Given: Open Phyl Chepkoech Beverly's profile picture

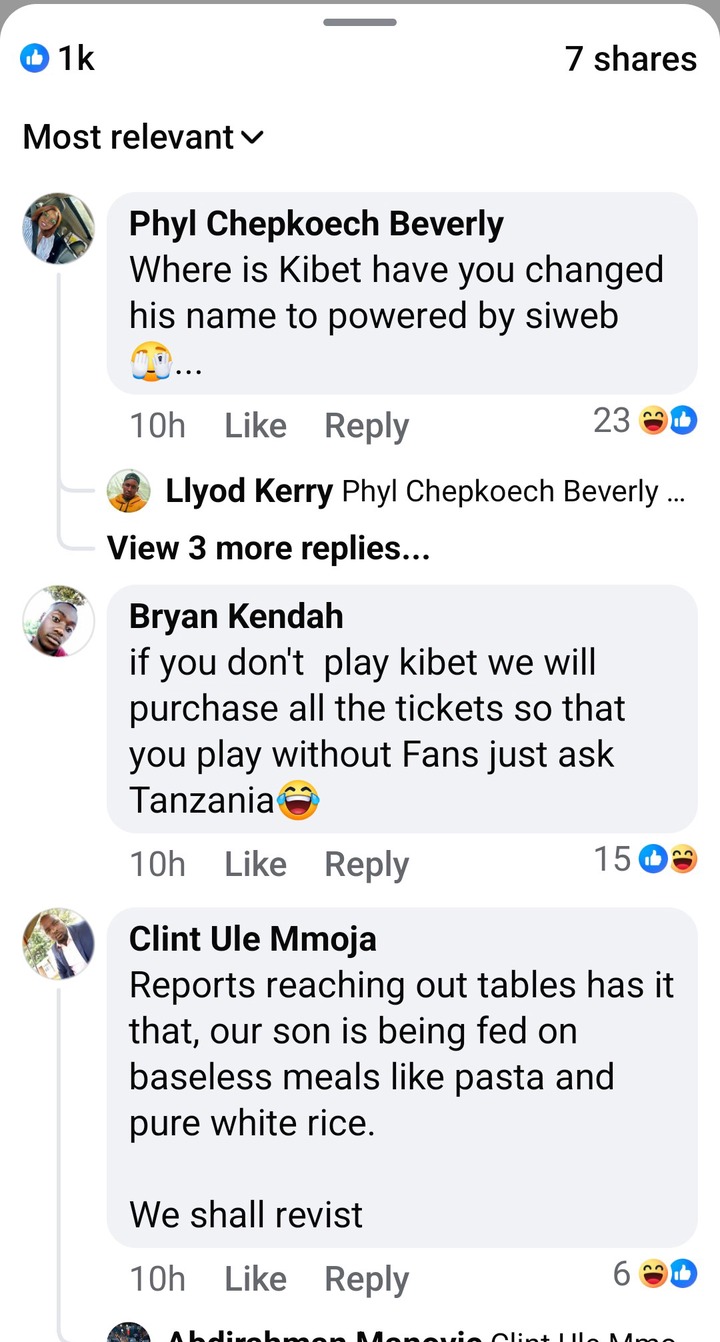Looking at the screenshot, I should [x=59, y=228].
